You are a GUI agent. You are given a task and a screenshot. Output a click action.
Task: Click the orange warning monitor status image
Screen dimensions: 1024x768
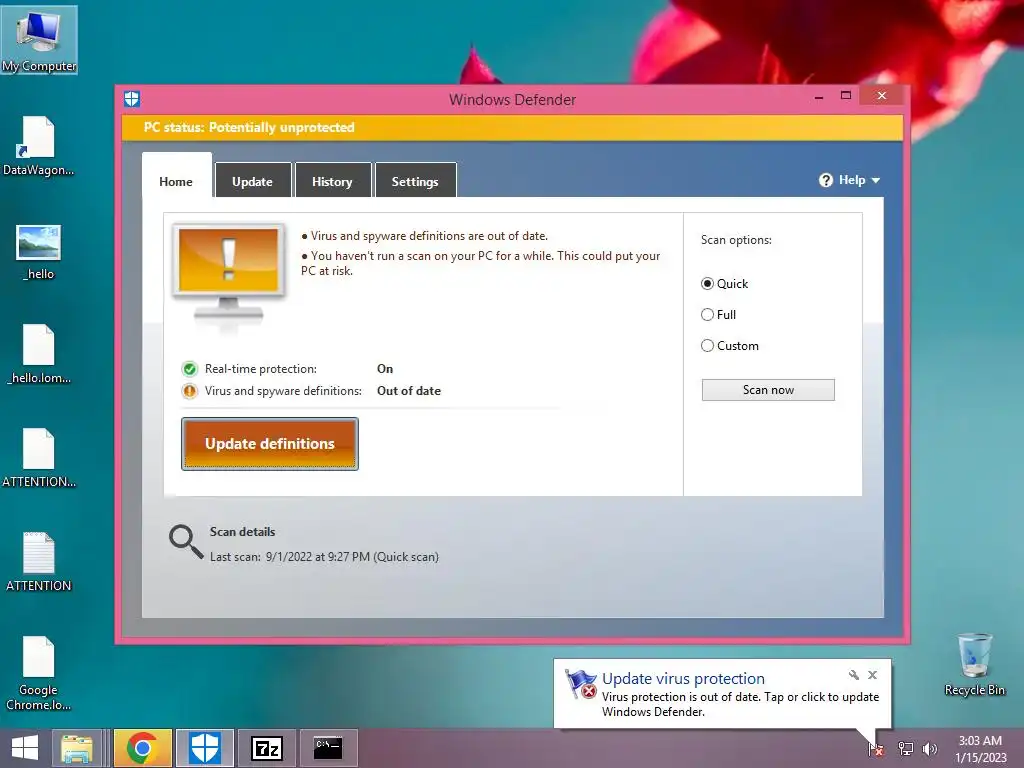coord(229,273)
